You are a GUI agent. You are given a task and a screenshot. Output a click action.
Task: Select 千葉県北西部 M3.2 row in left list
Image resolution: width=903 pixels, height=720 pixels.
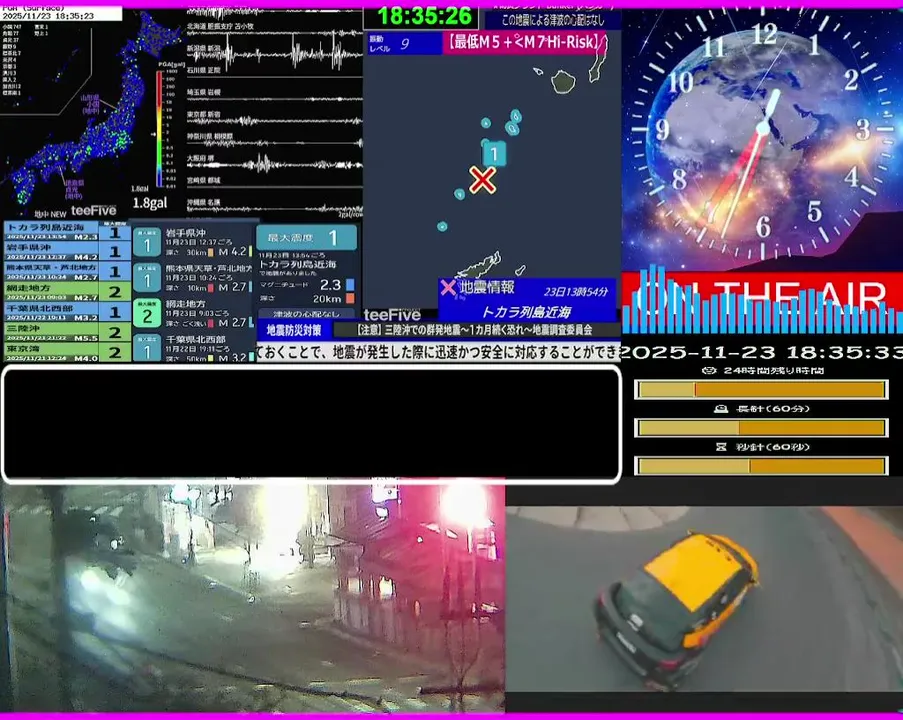coord(67,312)
